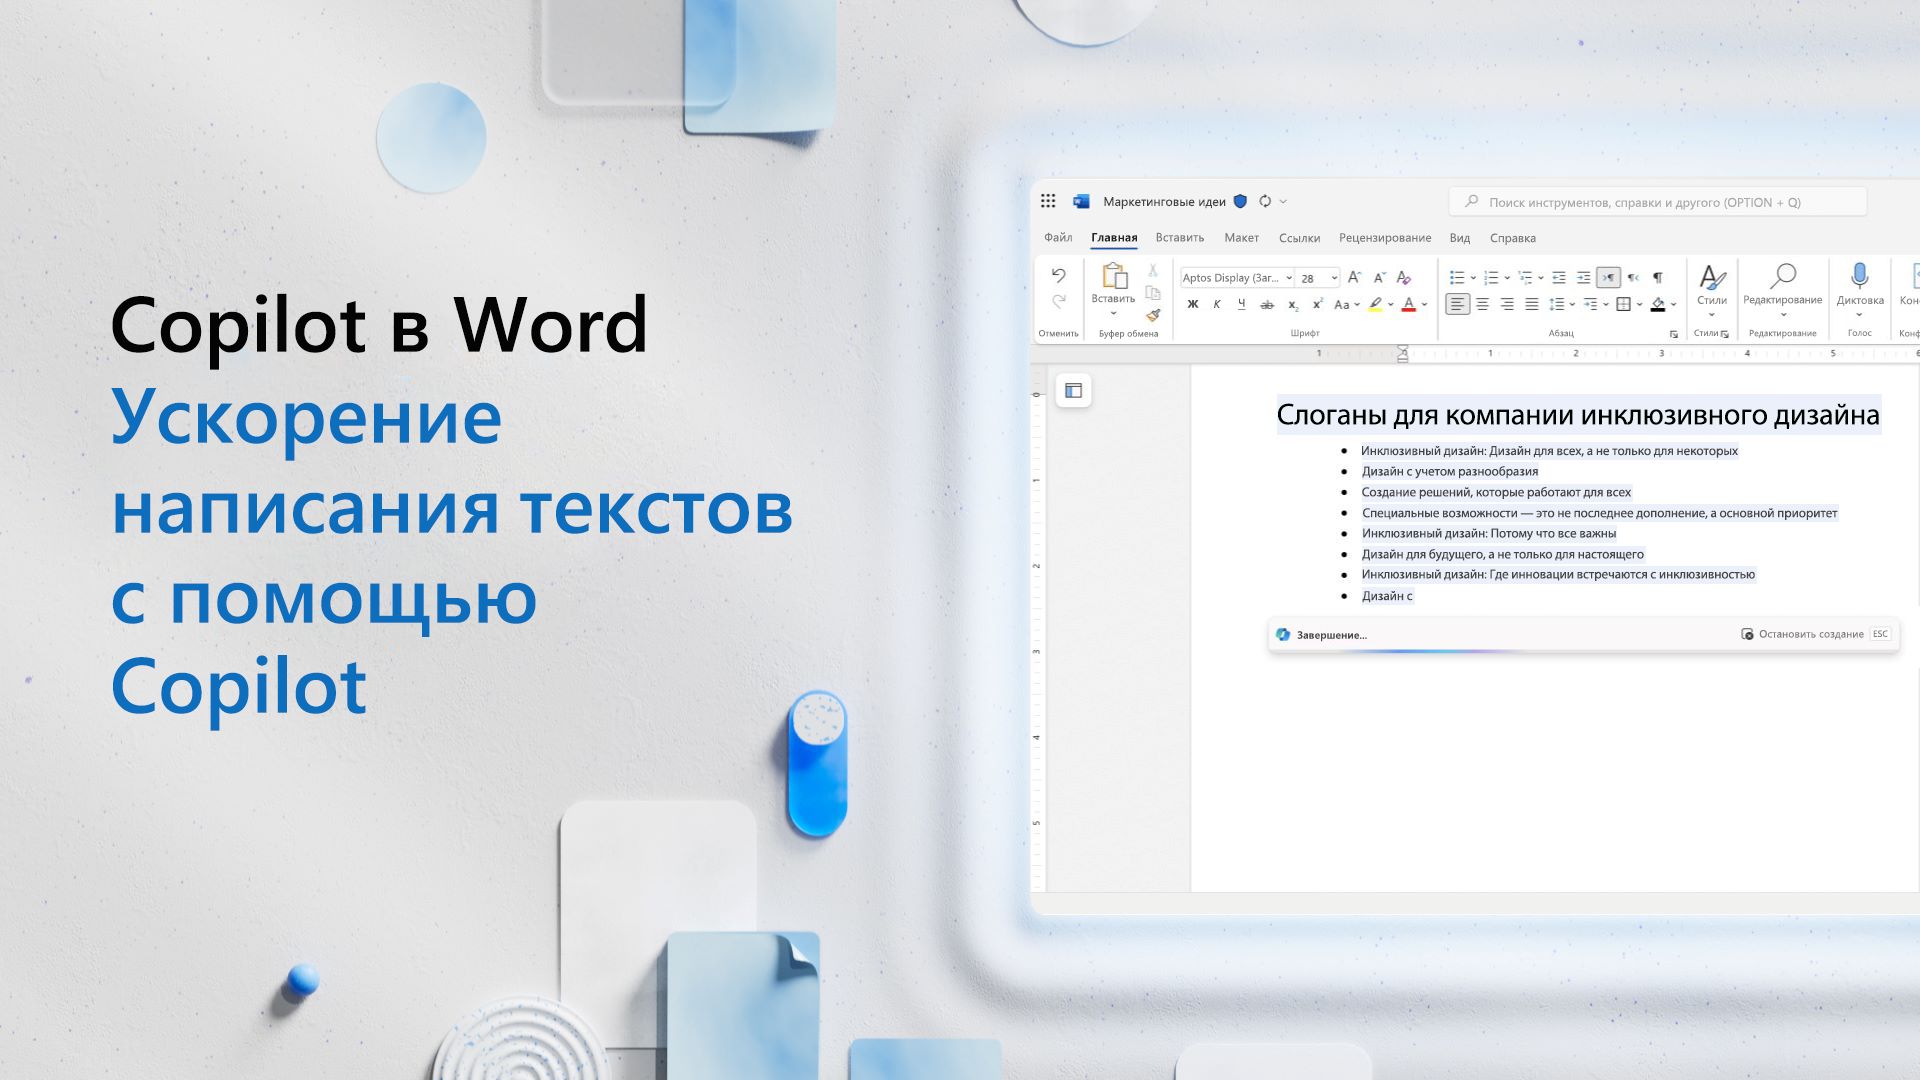
Task: Open the Абзац dialog launcher
Action: point(1673,334)
